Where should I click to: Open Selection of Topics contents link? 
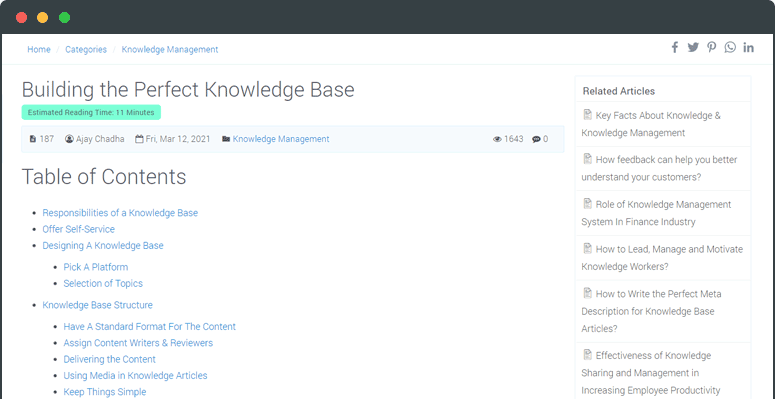tap(103, 283)
